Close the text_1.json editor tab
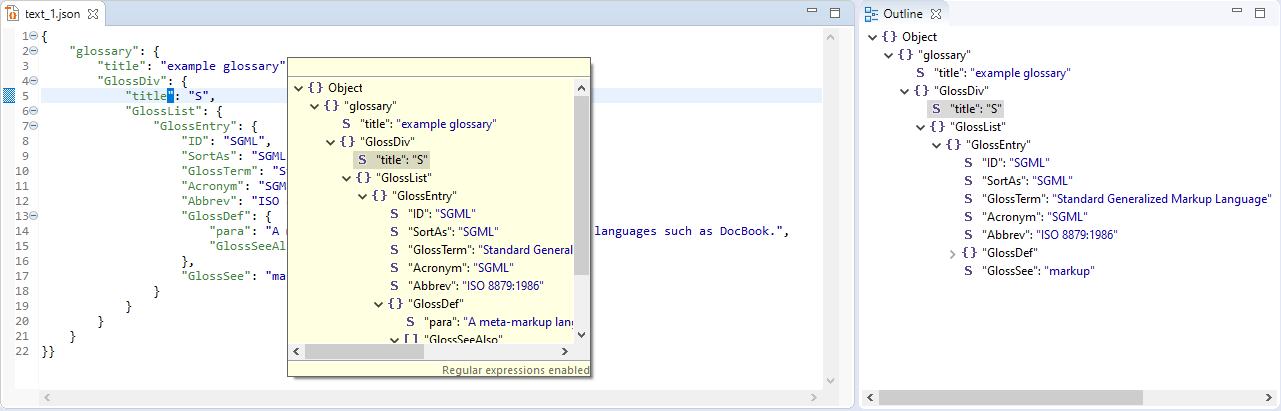The width and height of the screenshot is (1281, 411). (x=93, y=14)
